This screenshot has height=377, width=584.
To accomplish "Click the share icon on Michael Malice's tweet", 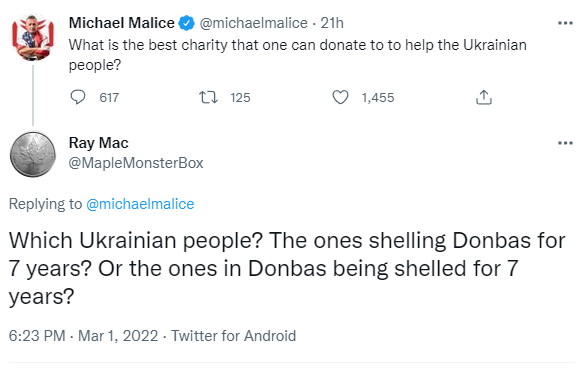I will (484, 97).
